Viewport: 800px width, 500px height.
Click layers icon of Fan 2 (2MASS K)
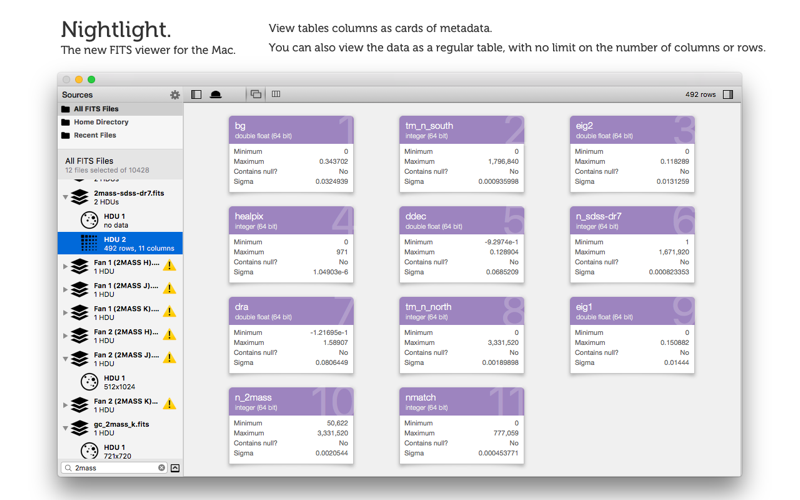click(80, 405)
